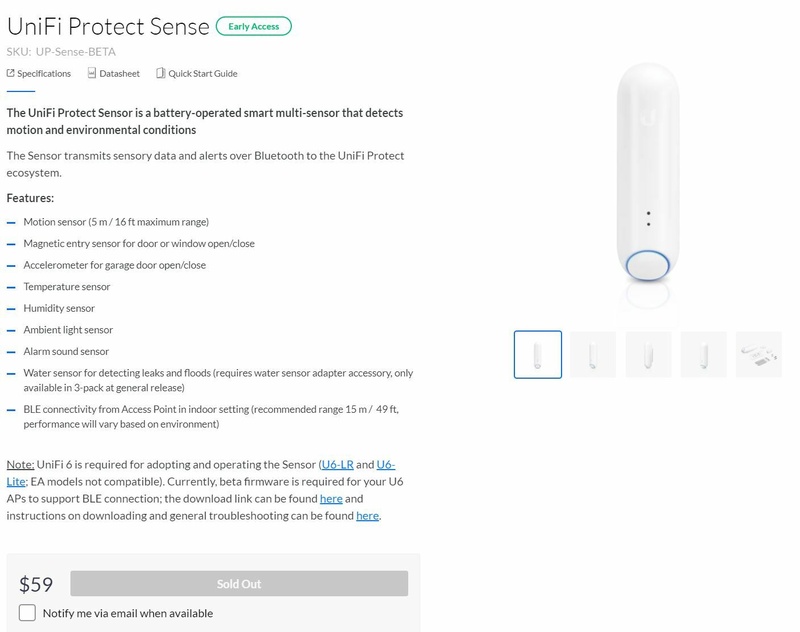Select the second product thumbnail

593,355
